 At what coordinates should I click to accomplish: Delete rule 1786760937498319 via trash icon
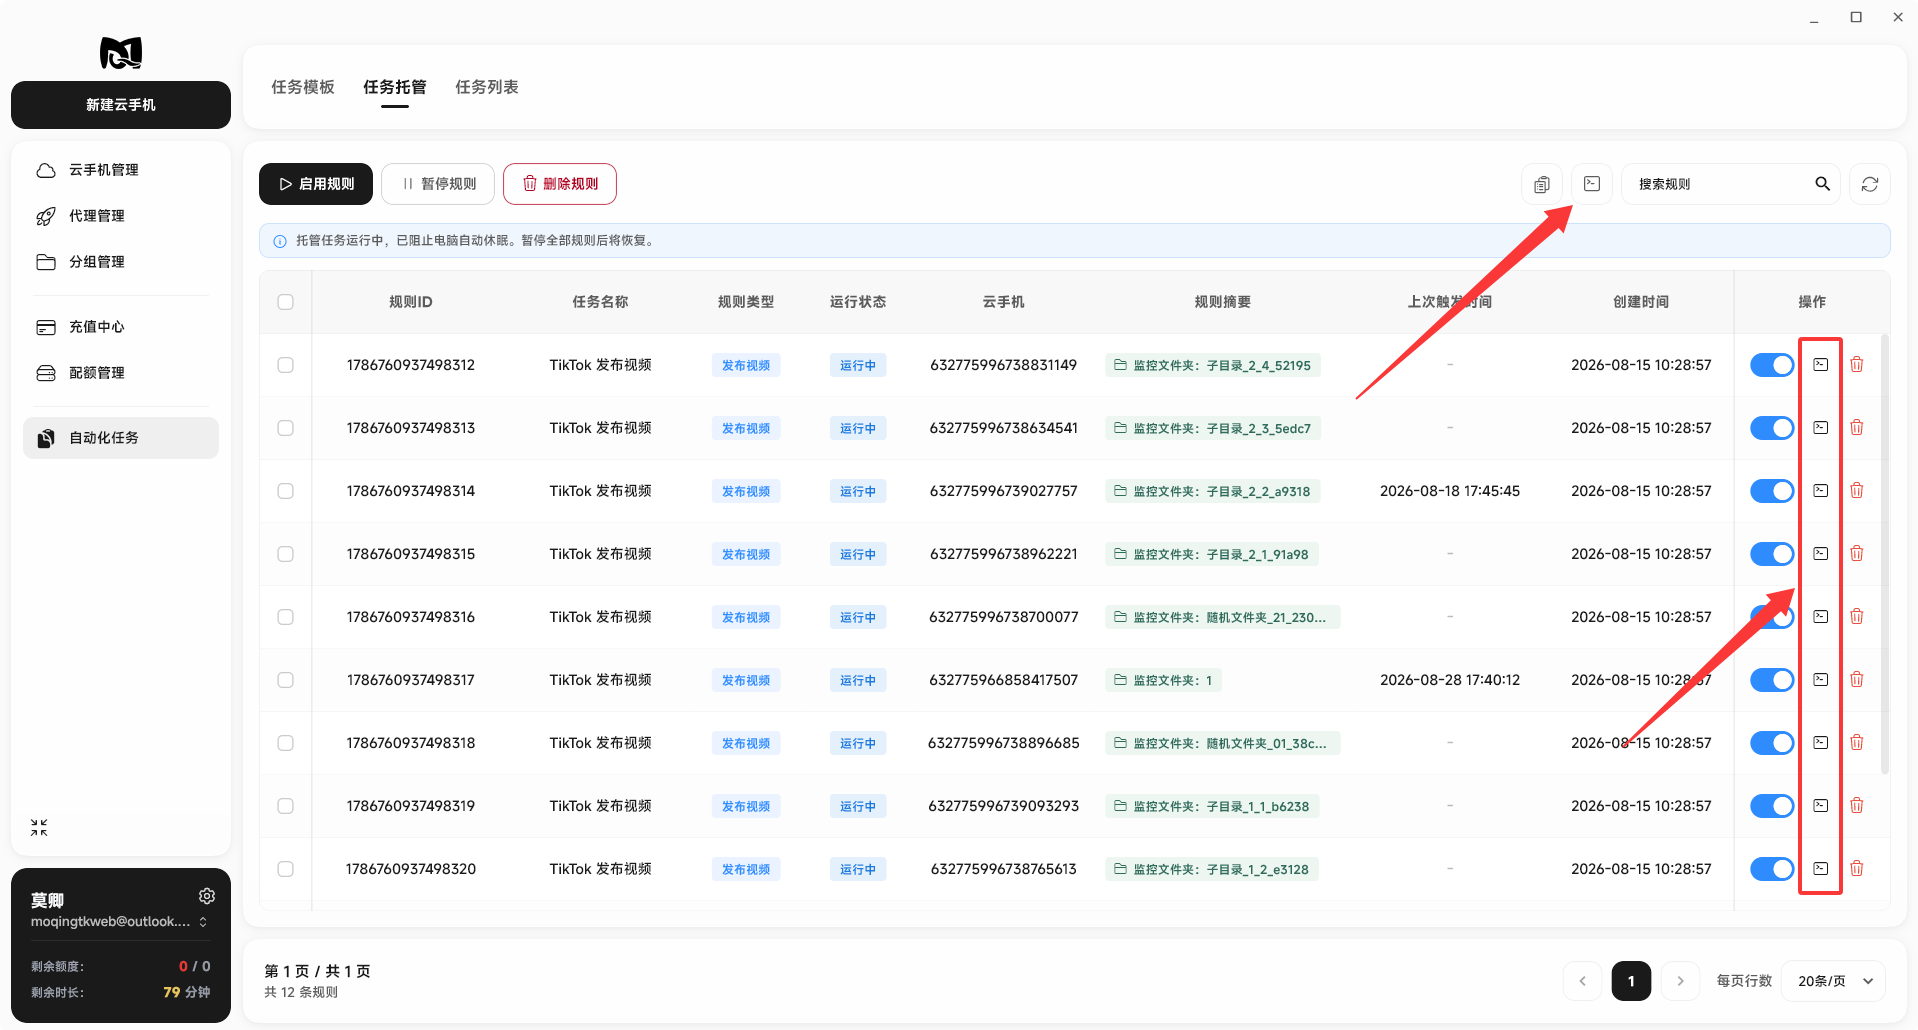[1857, 806]
